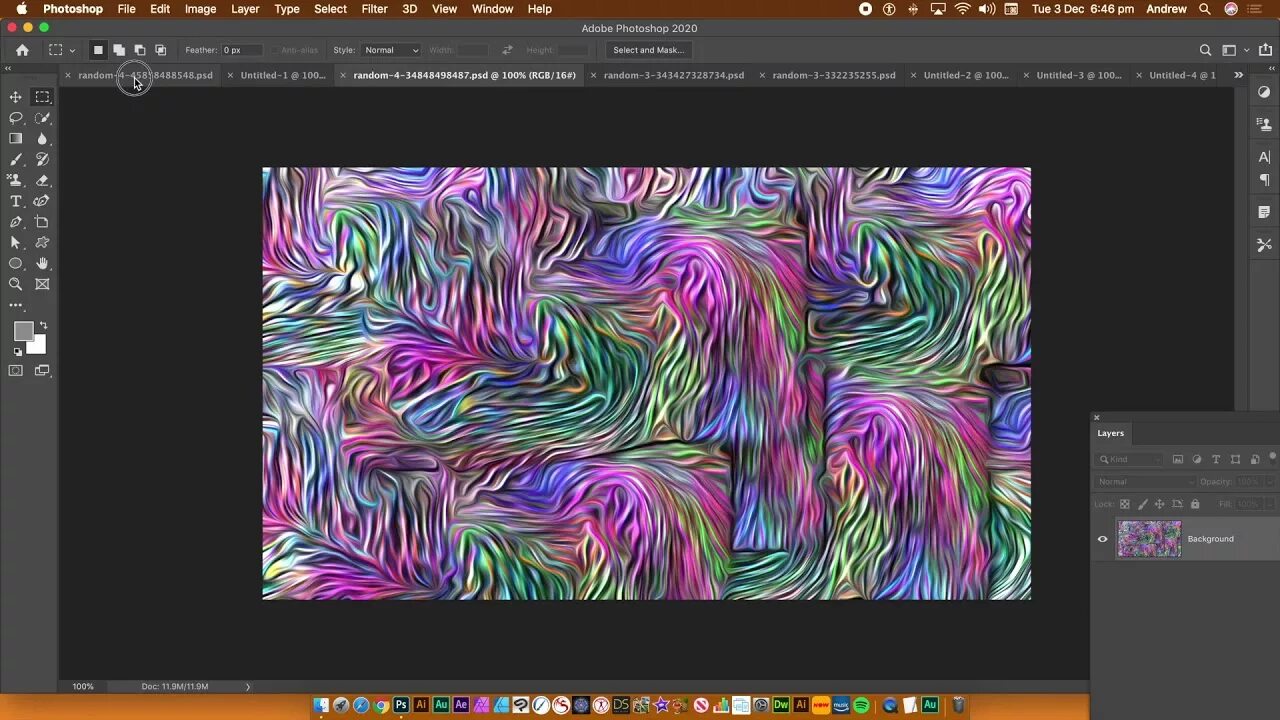Open Quick Mask mode
1280x720 pixels.
click(x=15, y=370)
